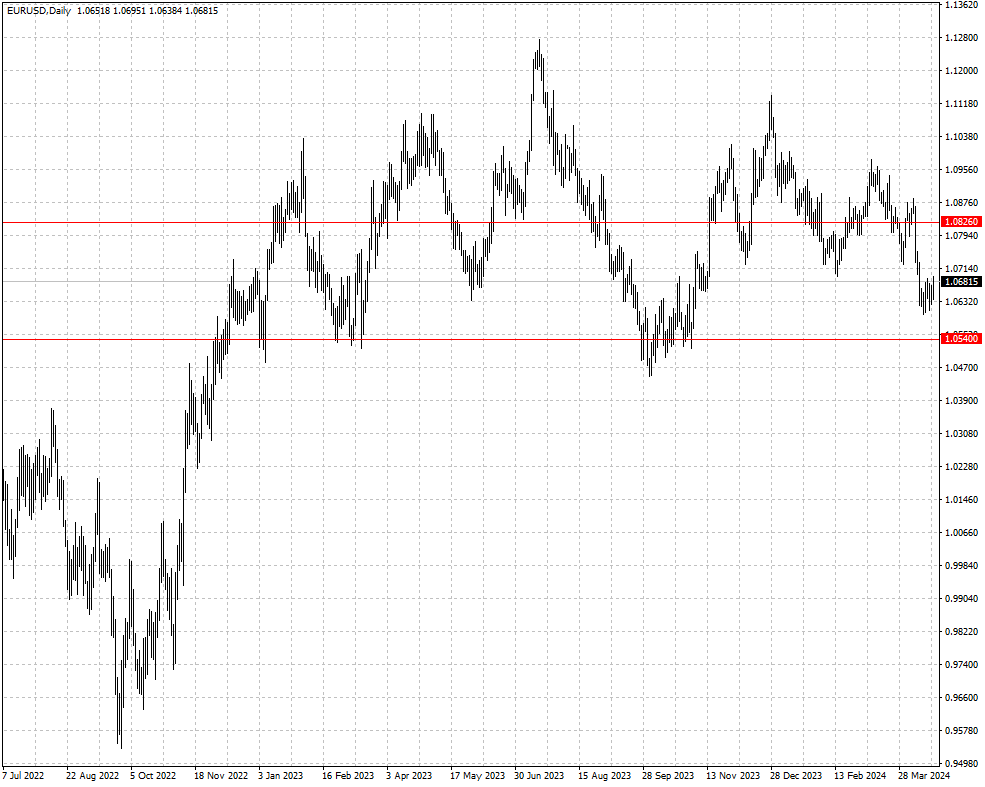The height and width of the screenshot is (787, 985).
Task: Click the 0.99040 price scale label
Action: tap(961, 598)
